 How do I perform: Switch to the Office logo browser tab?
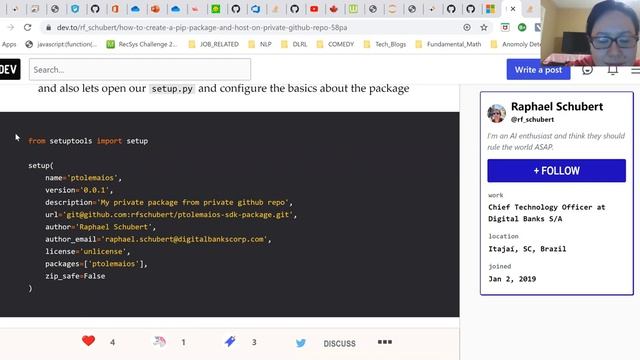pos(115,9)
